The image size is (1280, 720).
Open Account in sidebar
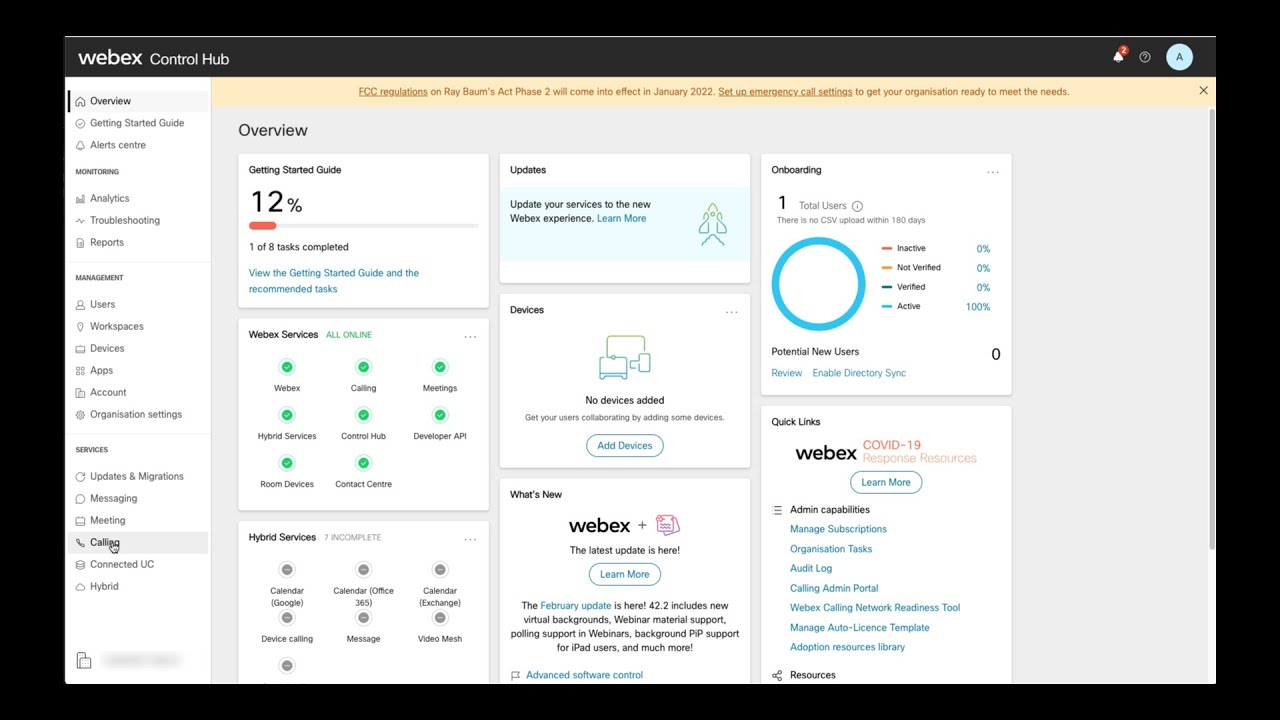(138, 392)
